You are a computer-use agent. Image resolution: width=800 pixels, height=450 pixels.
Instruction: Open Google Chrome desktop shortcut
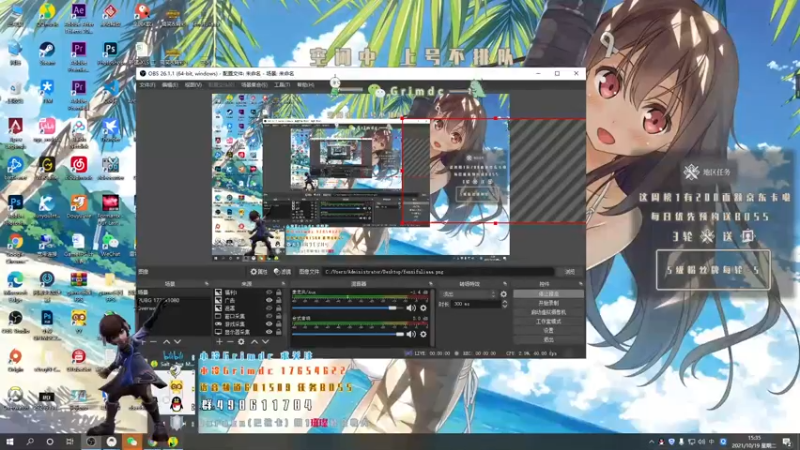[x=15, y=247]
